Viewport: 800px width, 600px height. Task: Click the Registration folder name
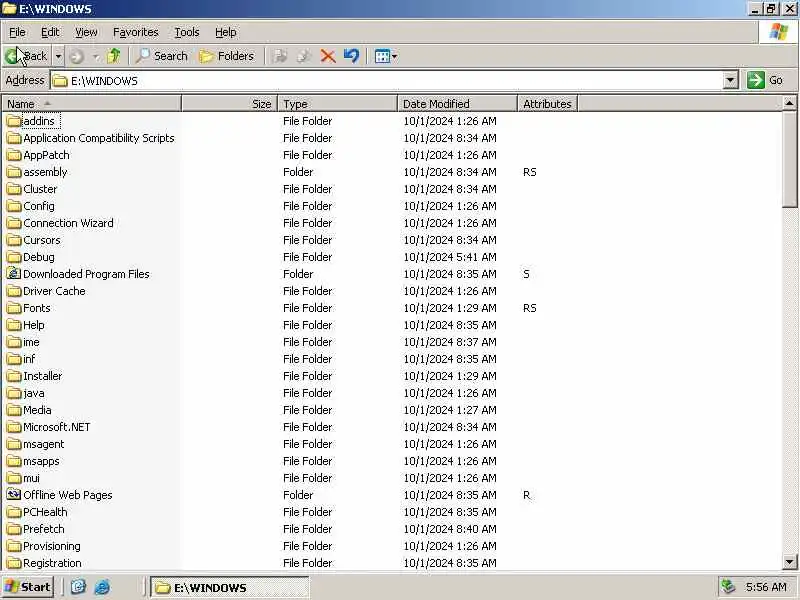(52, 563)
